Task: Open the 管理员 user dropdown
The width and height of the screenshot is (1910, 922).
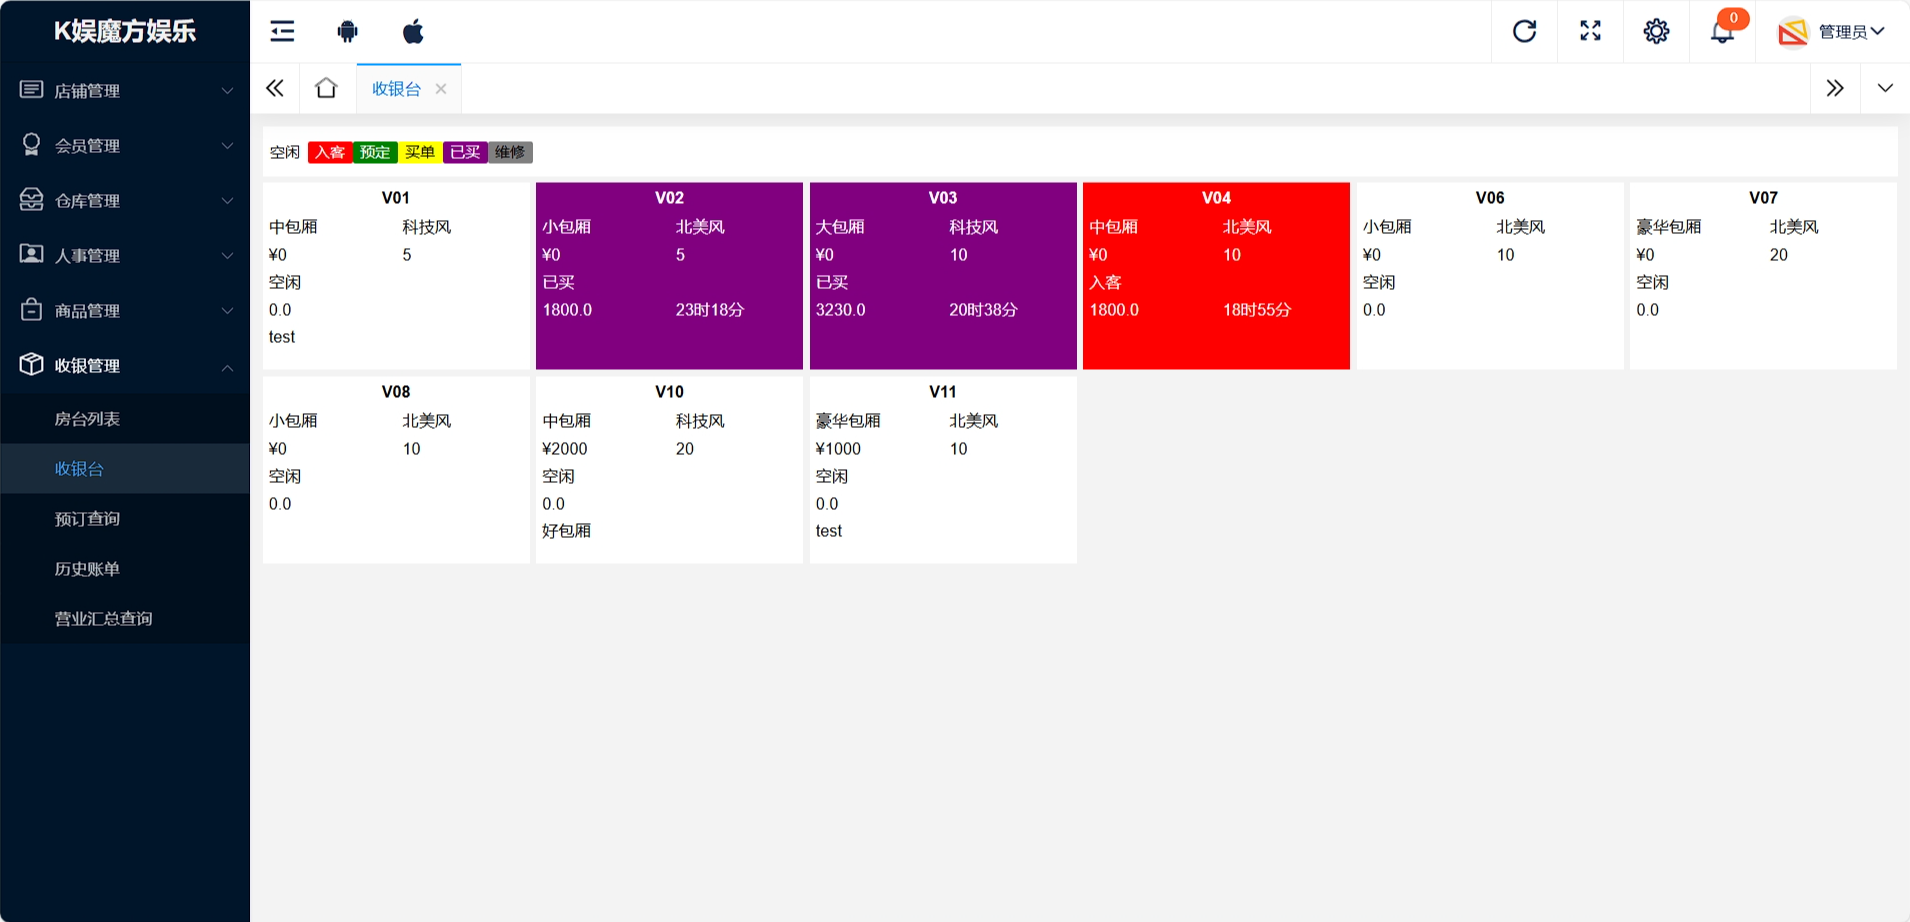Action: [1832, 32]
